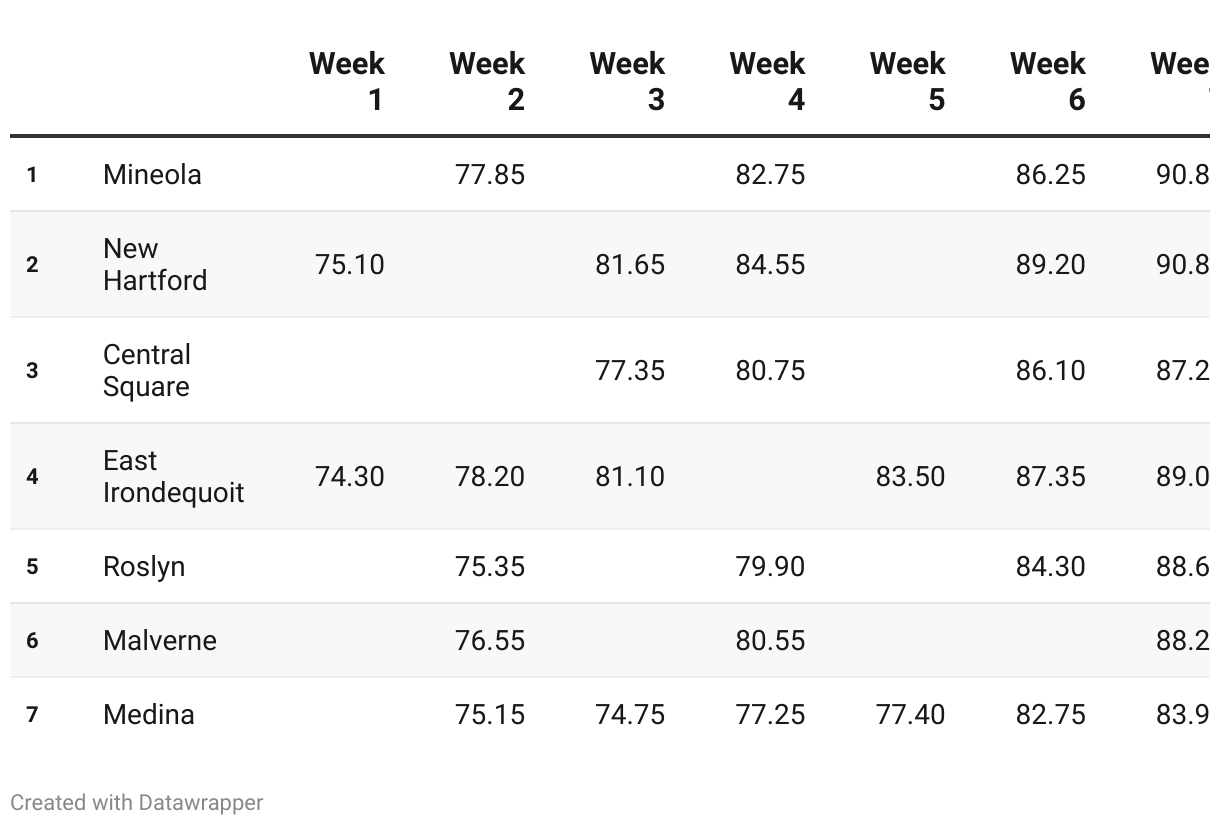Viewport: 1220px width, 826px height.
Task: Select the Mineola row name
Action: point(152,175)
